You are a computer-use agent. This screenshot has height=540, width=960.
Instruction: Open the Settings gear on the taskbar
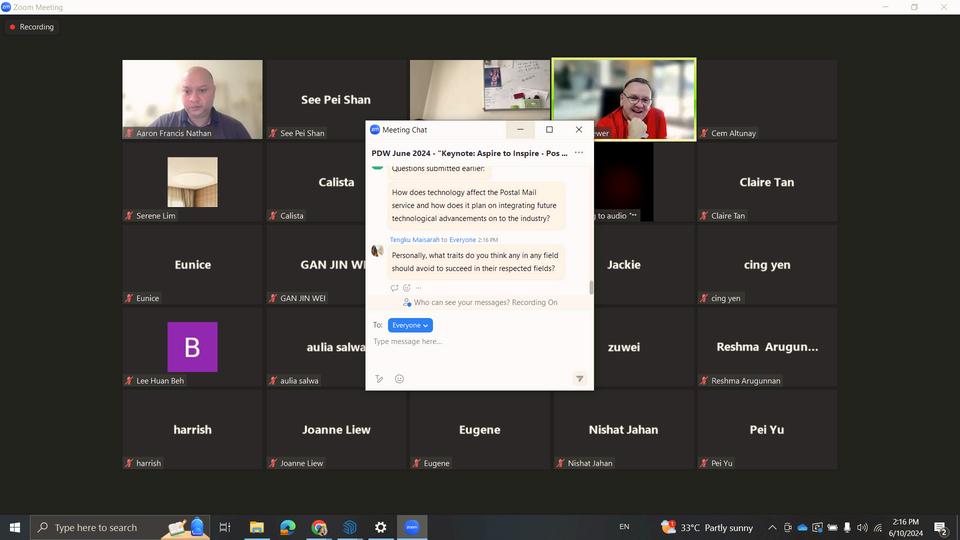coord(381,527)
